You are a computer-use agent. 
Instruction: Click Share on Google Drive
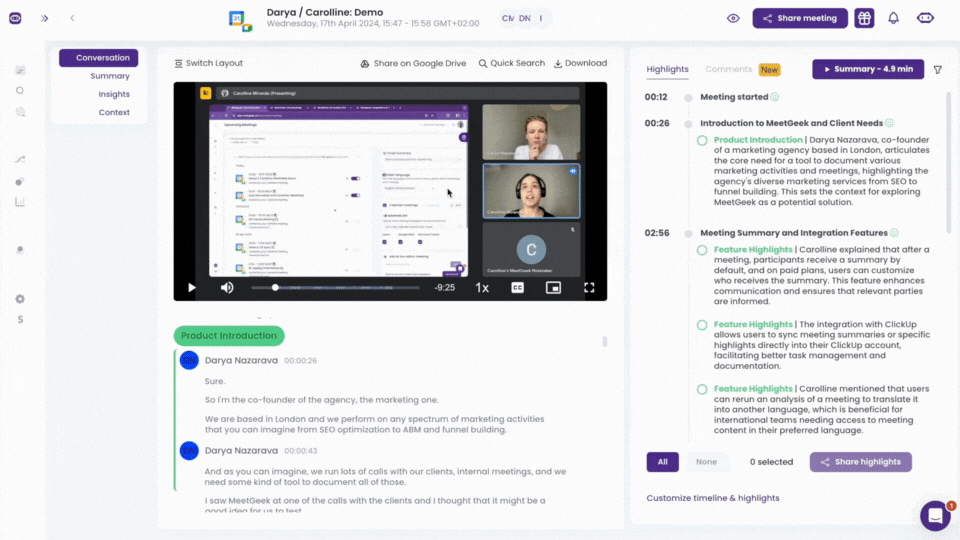(413, 63)
